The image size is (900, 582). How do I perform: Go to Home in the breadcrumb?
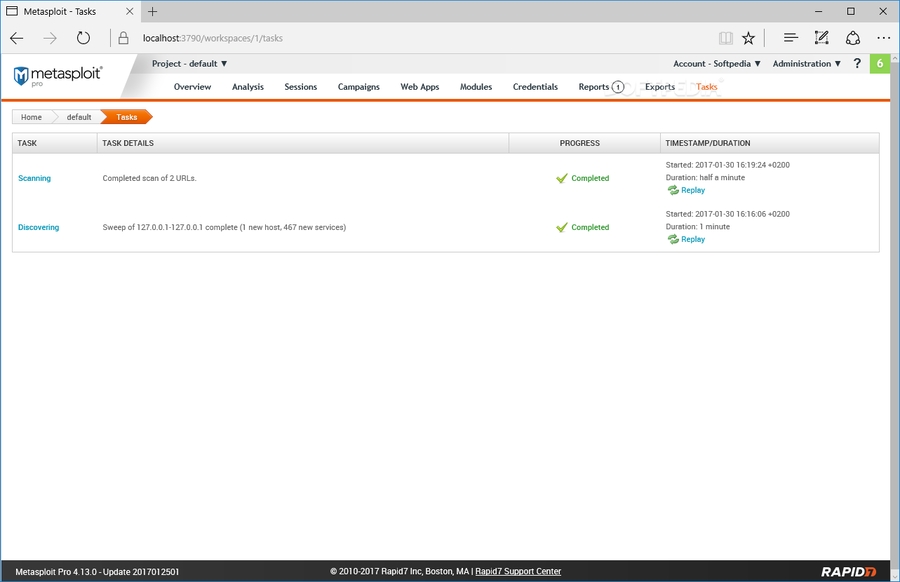[x=31, y=117]
